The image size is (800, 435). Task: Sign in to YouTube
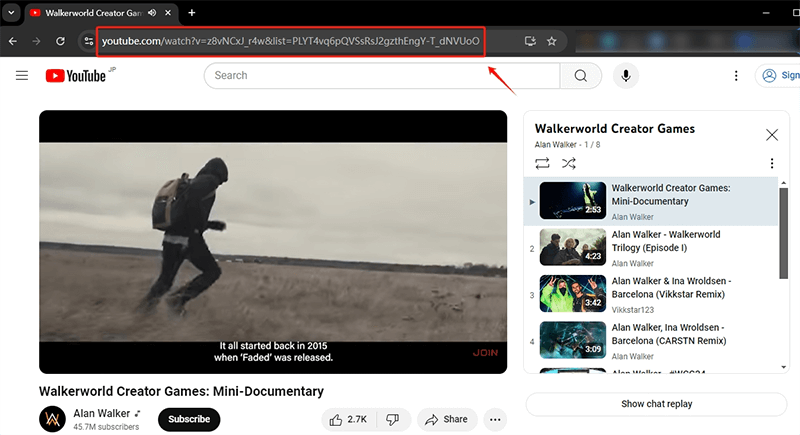point(779,75)
